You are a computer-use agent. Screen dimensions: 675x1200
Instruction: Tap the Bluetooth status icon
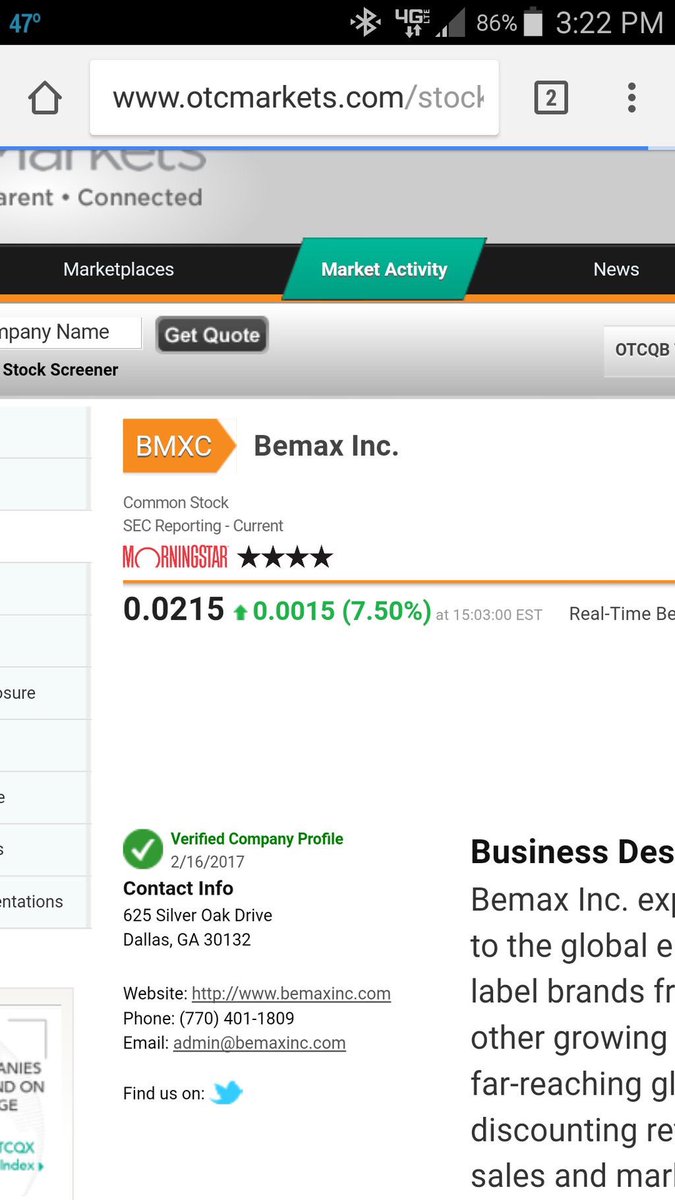tap(365, 22)
